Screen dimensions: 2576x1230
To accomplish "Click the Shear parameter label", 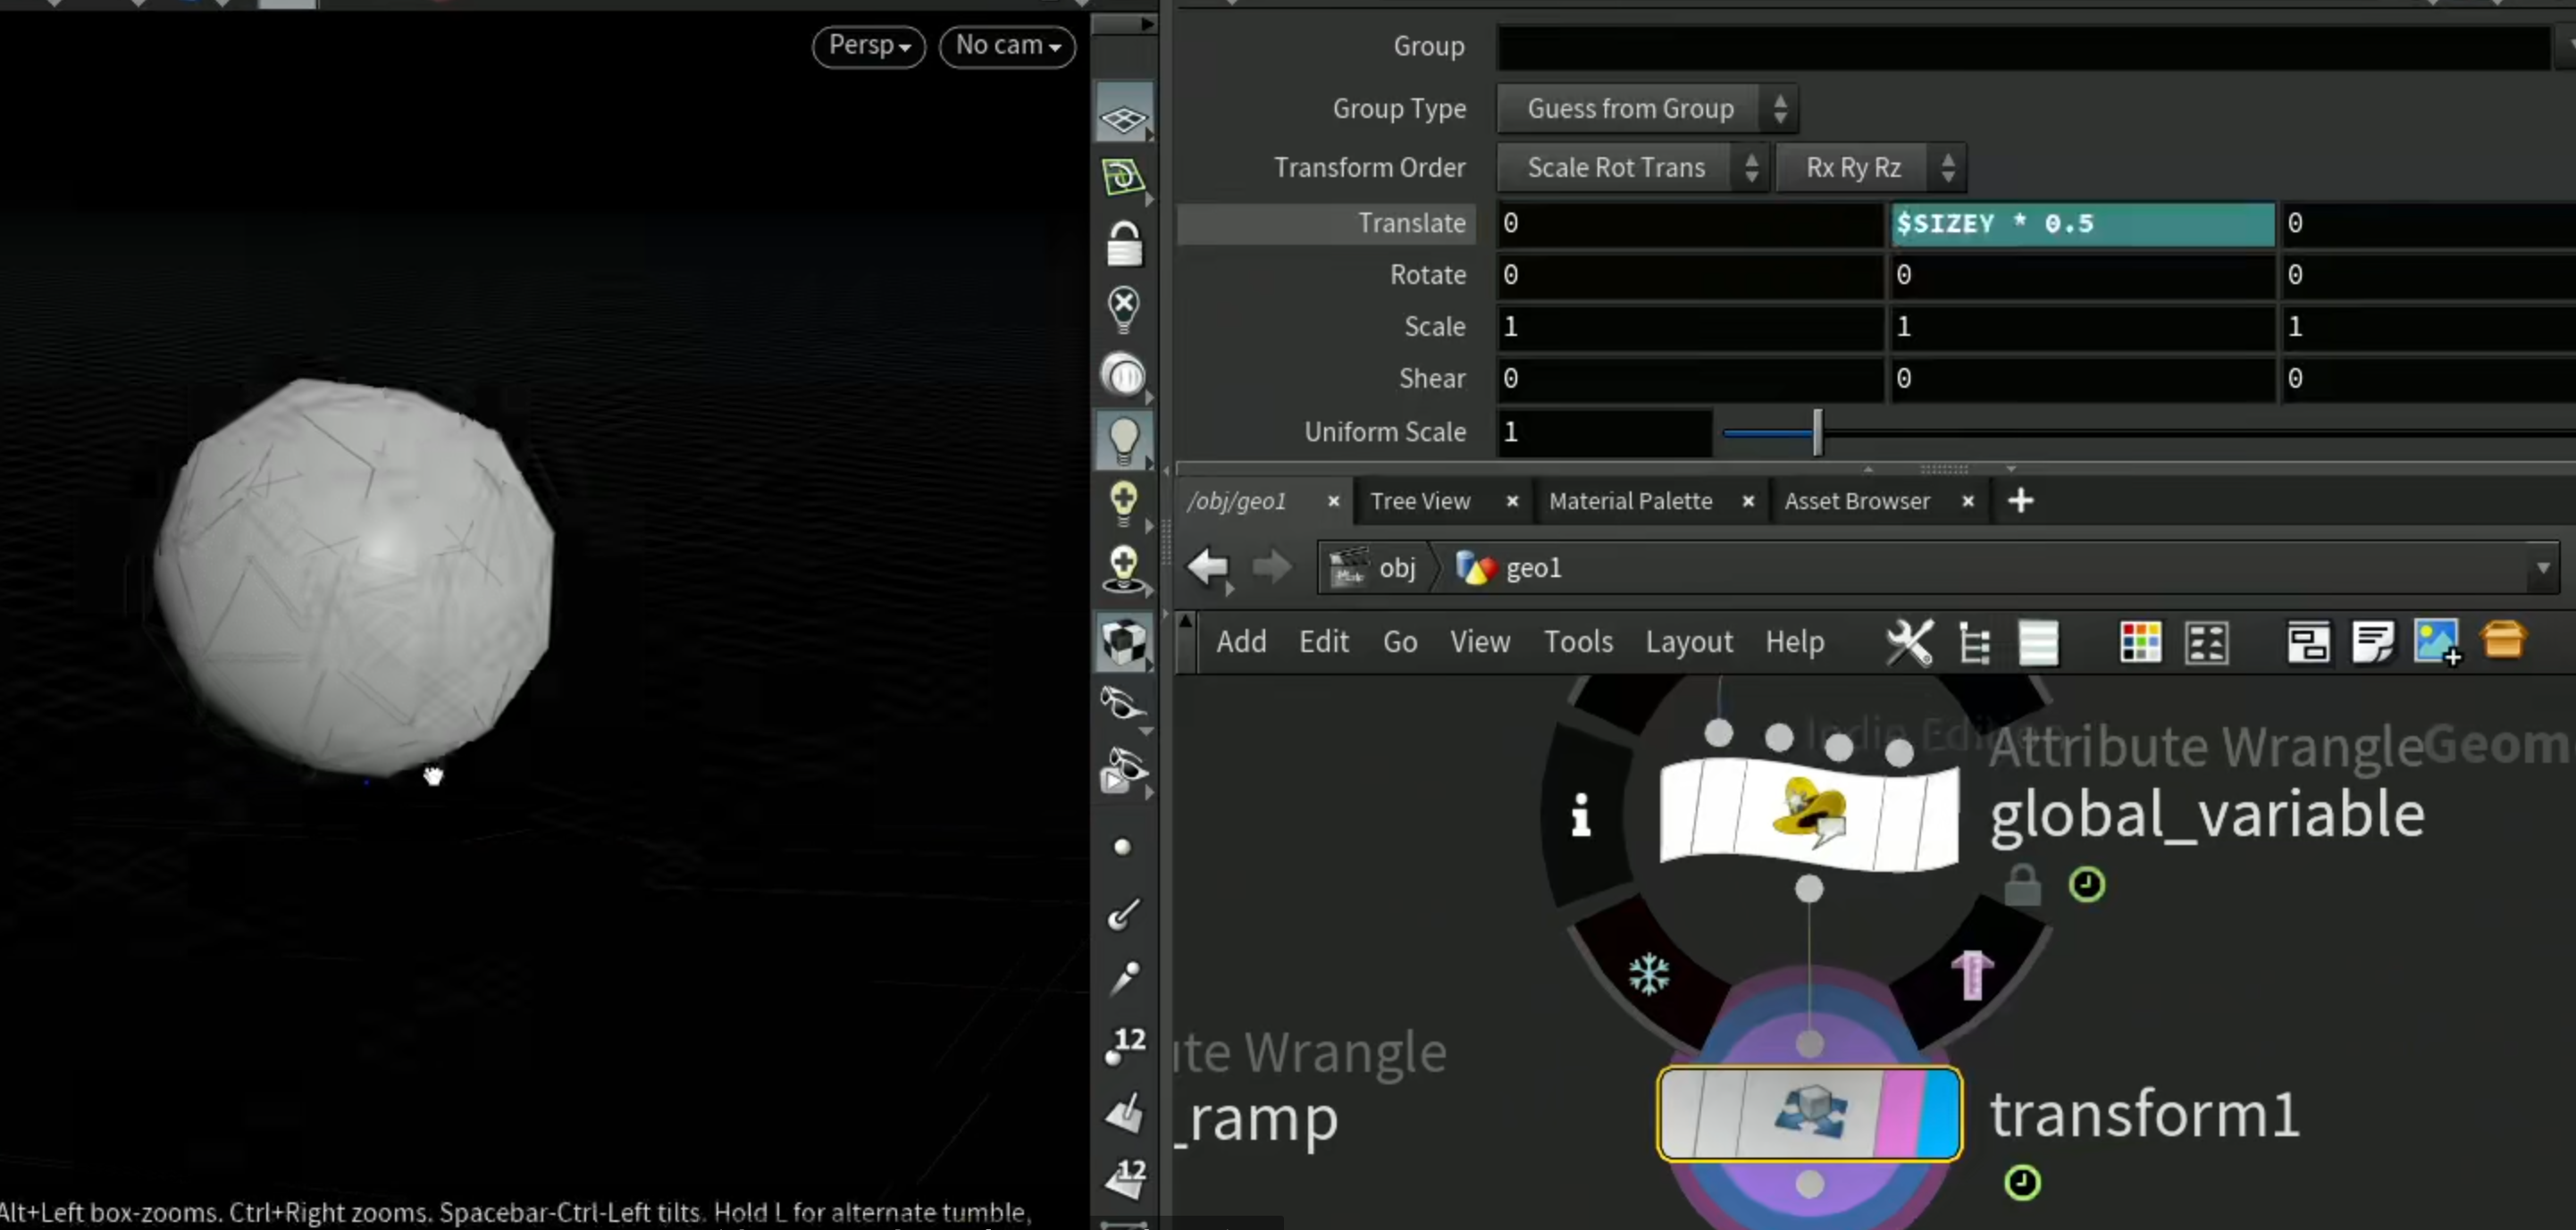I will coord(1432,379).
